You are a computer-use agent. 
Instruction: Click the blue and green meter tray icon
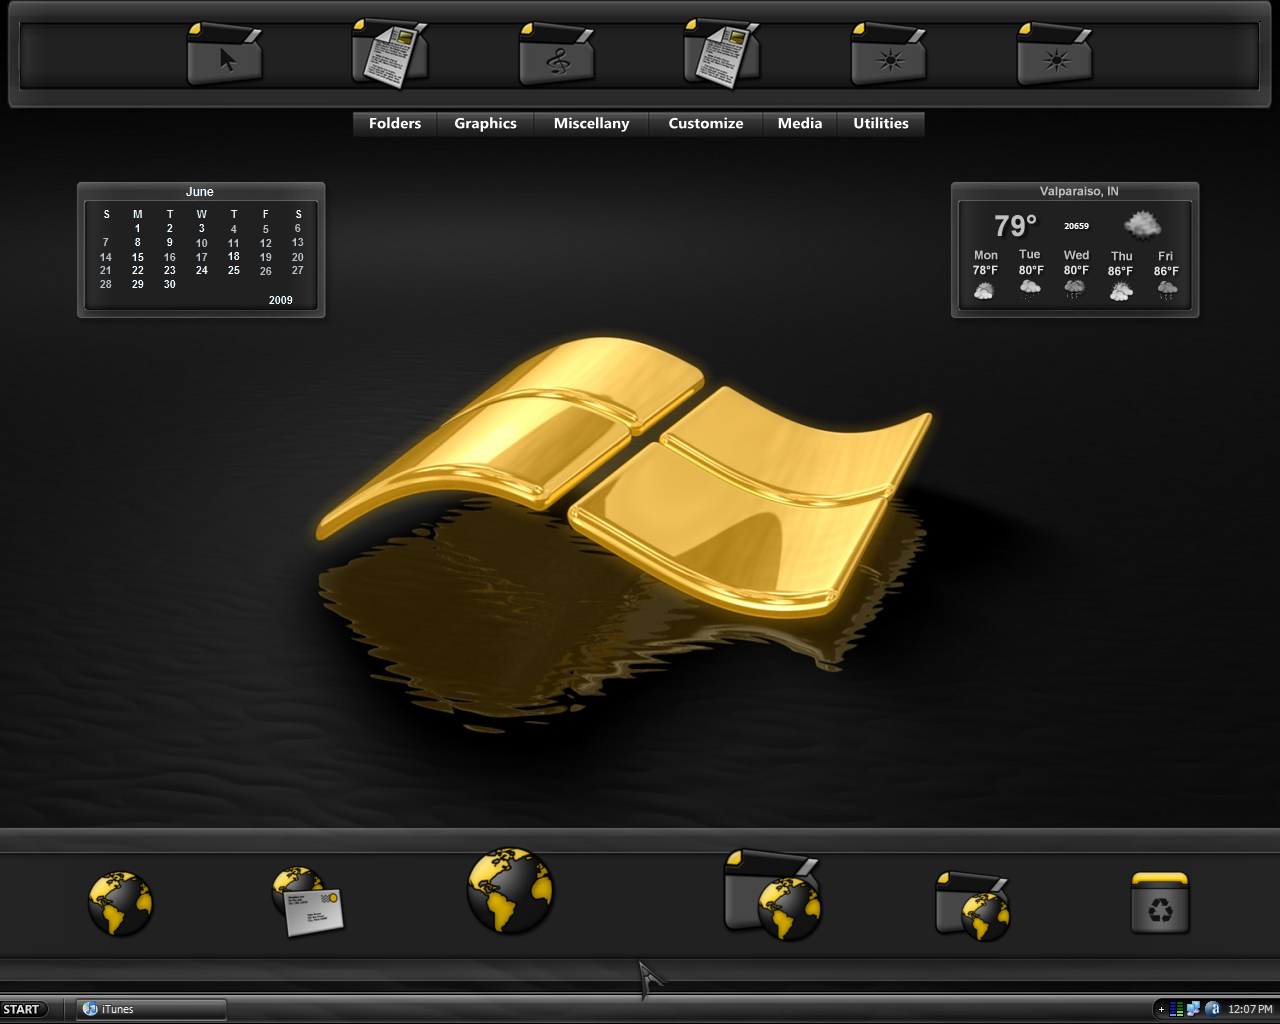click(x=1177, y=1009)
